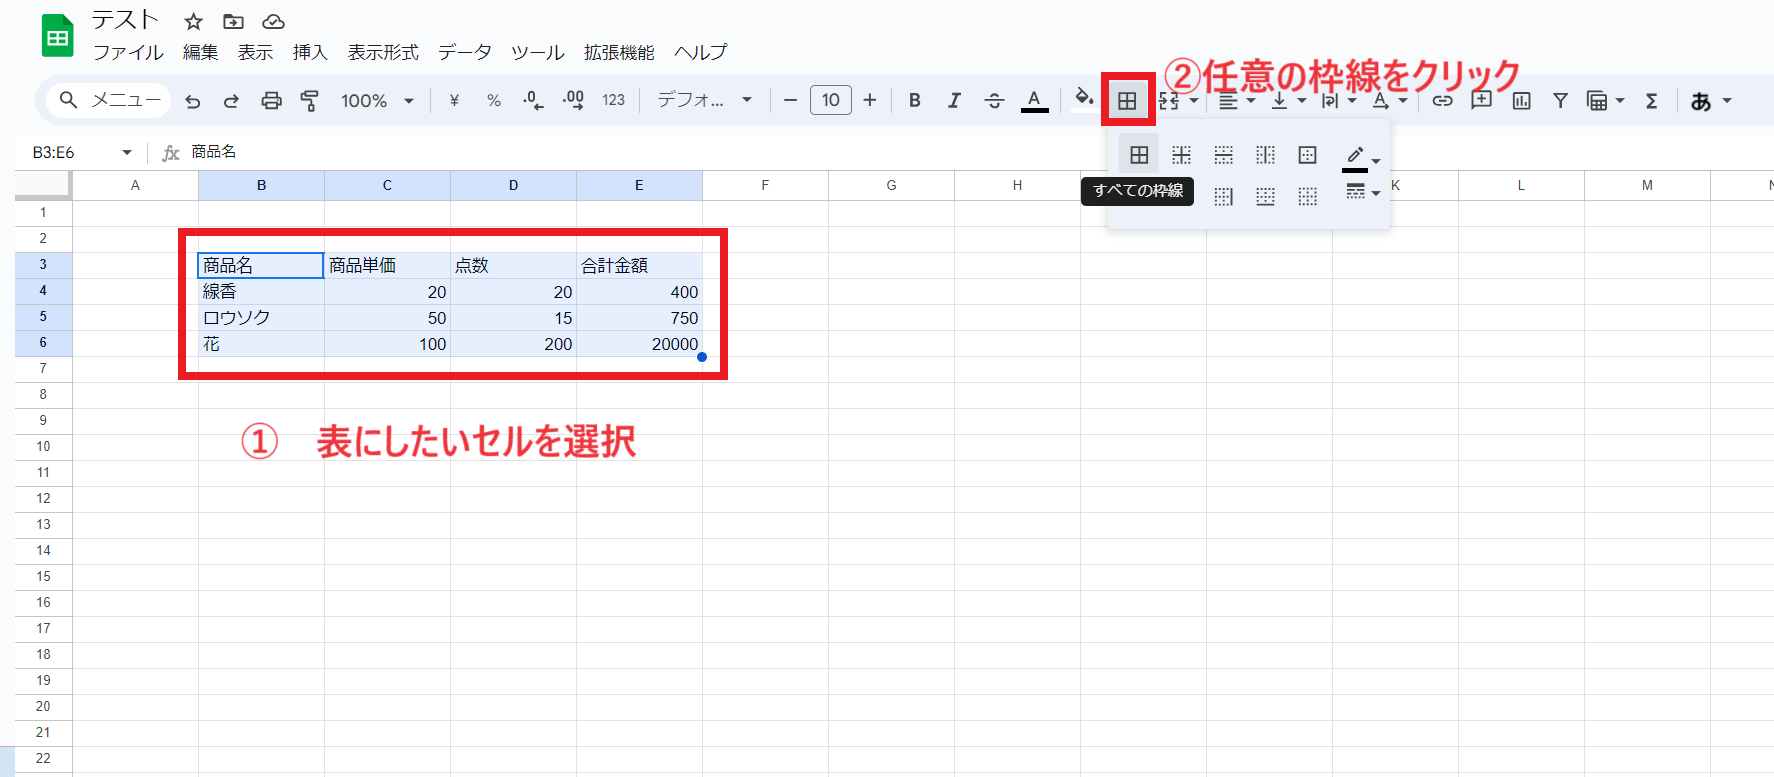Image resolution: width=1774 pixels, height=777 pixels.
Task: Undo the last action
Action: 193,100
